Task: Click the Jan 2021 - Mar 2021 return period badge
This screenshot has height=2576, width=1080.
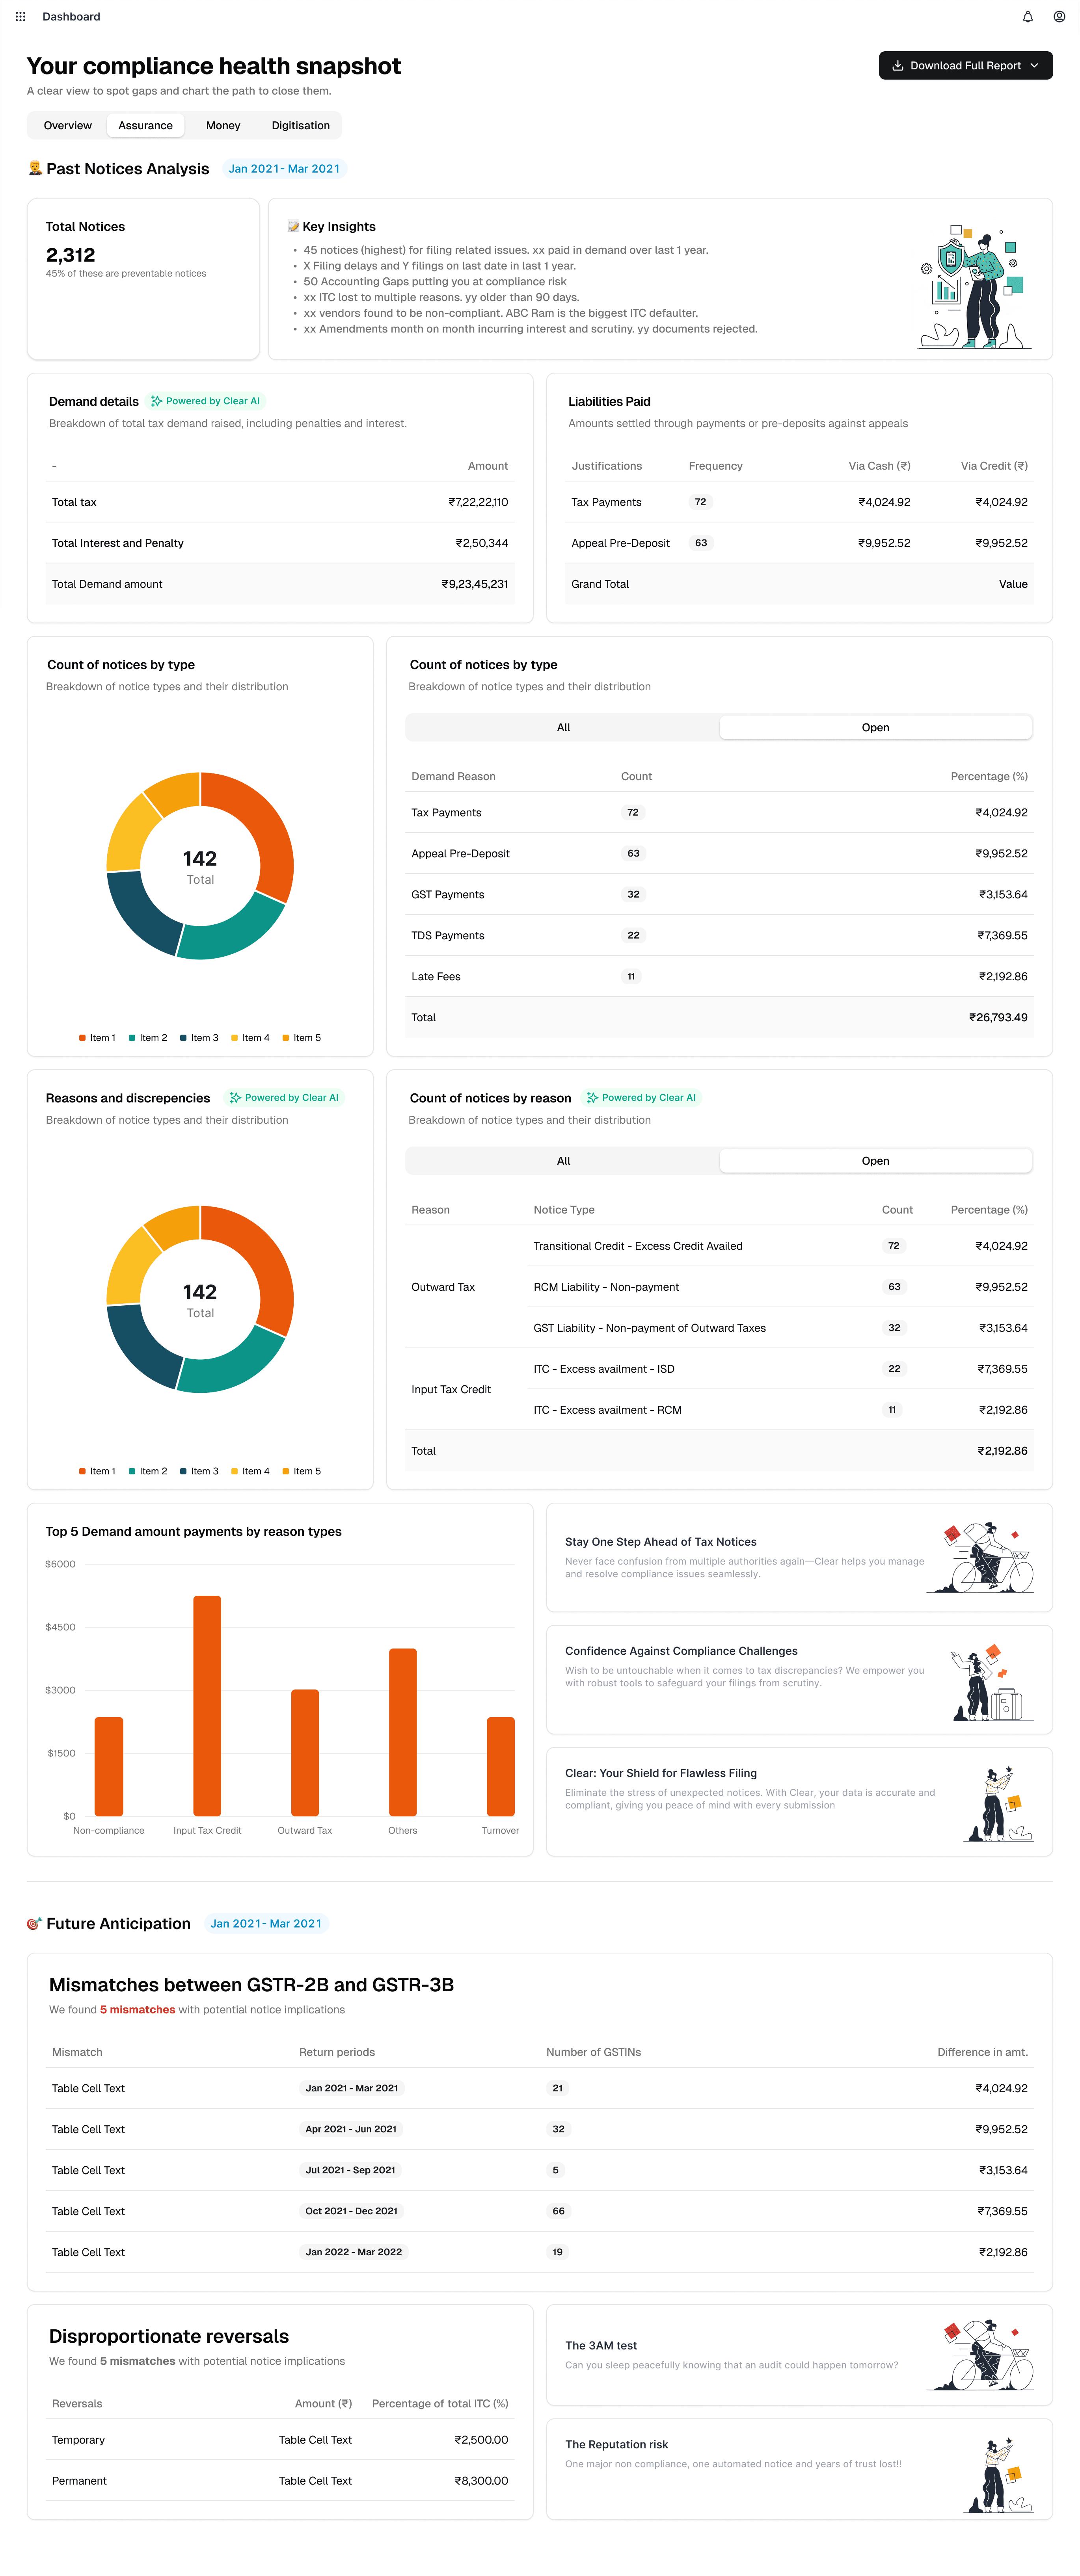Action: 352,2088
